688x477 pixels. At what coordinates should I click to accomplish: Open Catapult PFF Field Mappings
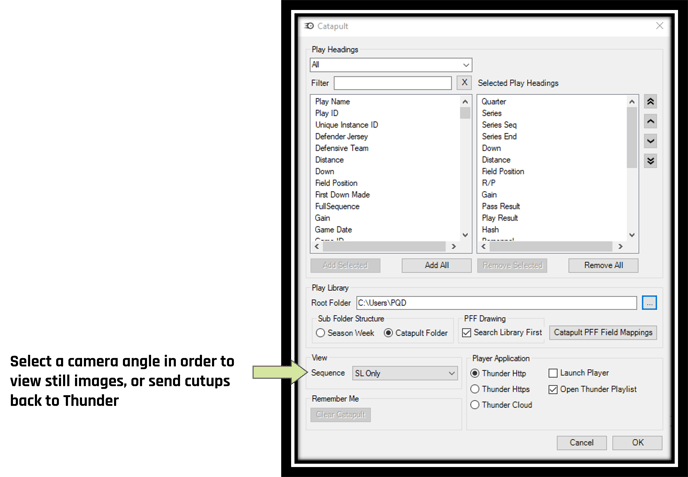click(x=603, y=333)
